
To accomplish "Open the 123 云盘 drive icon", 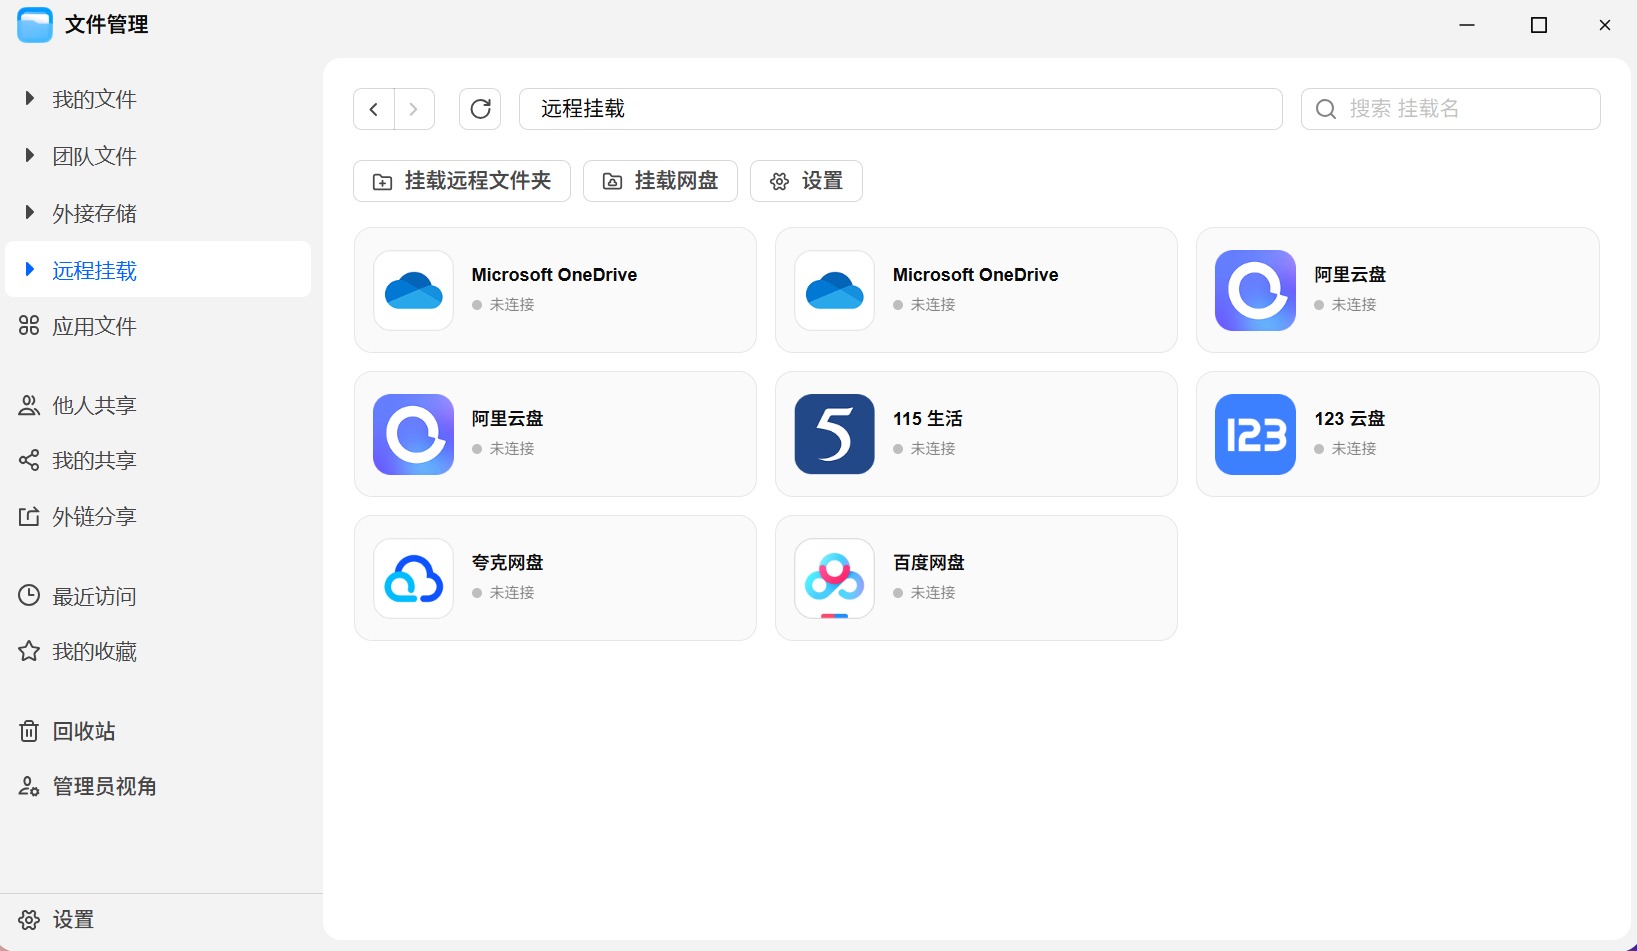I will coord(1255,434).
